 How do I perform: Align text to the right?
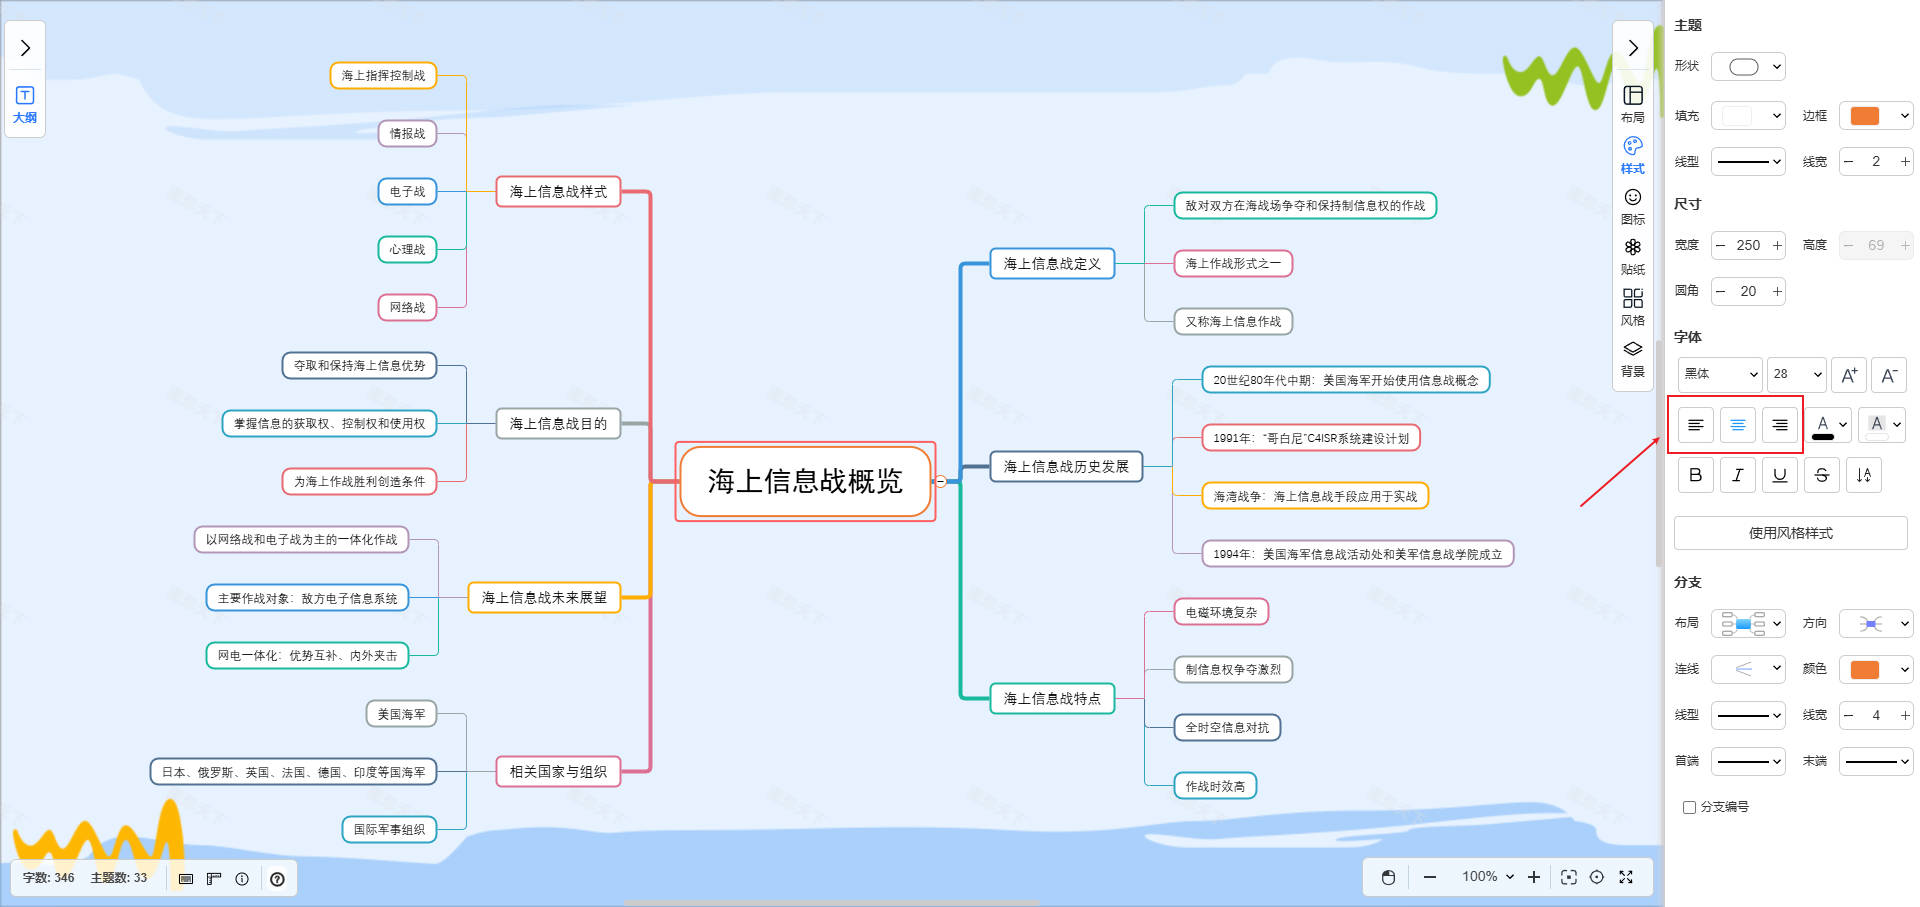coord(1779,425)
